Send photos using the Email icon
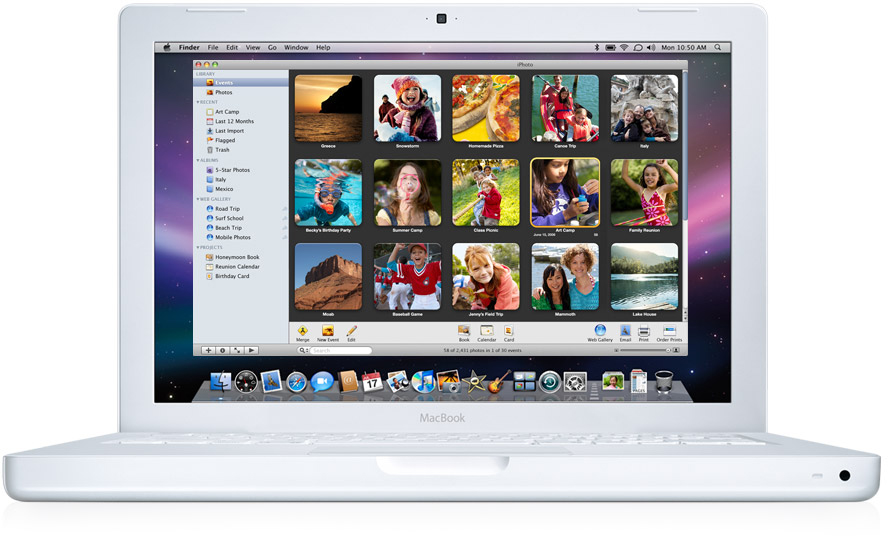This screenshot has height=536, width=888. coord(625,330)
